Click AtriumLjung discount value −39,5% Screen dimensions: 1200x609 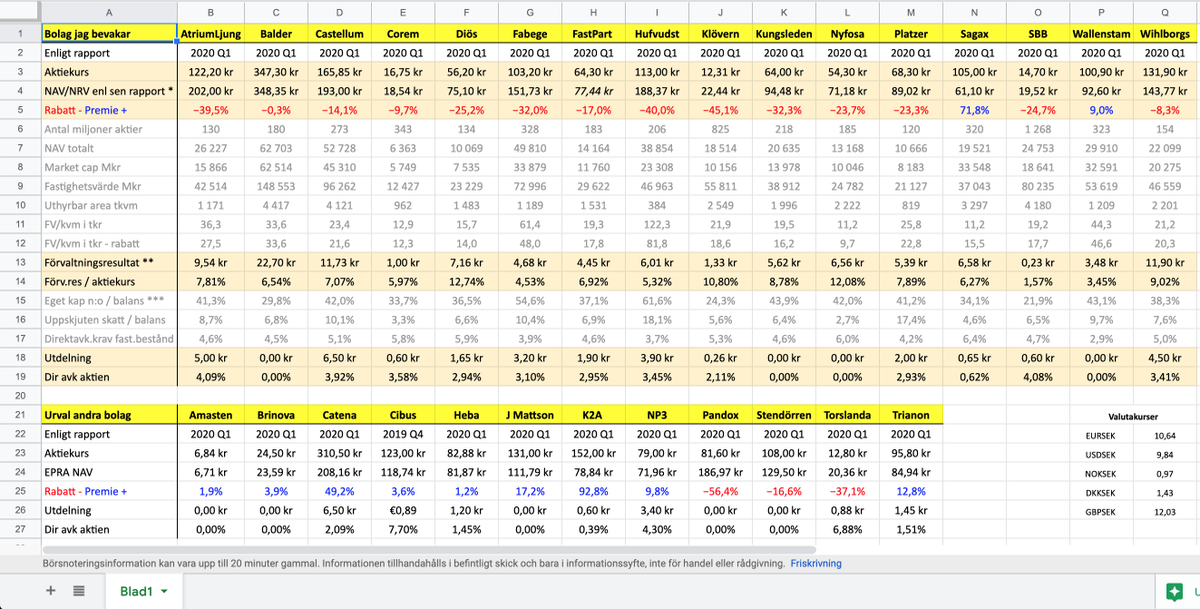pyautogui.click(x=209, y=109)
